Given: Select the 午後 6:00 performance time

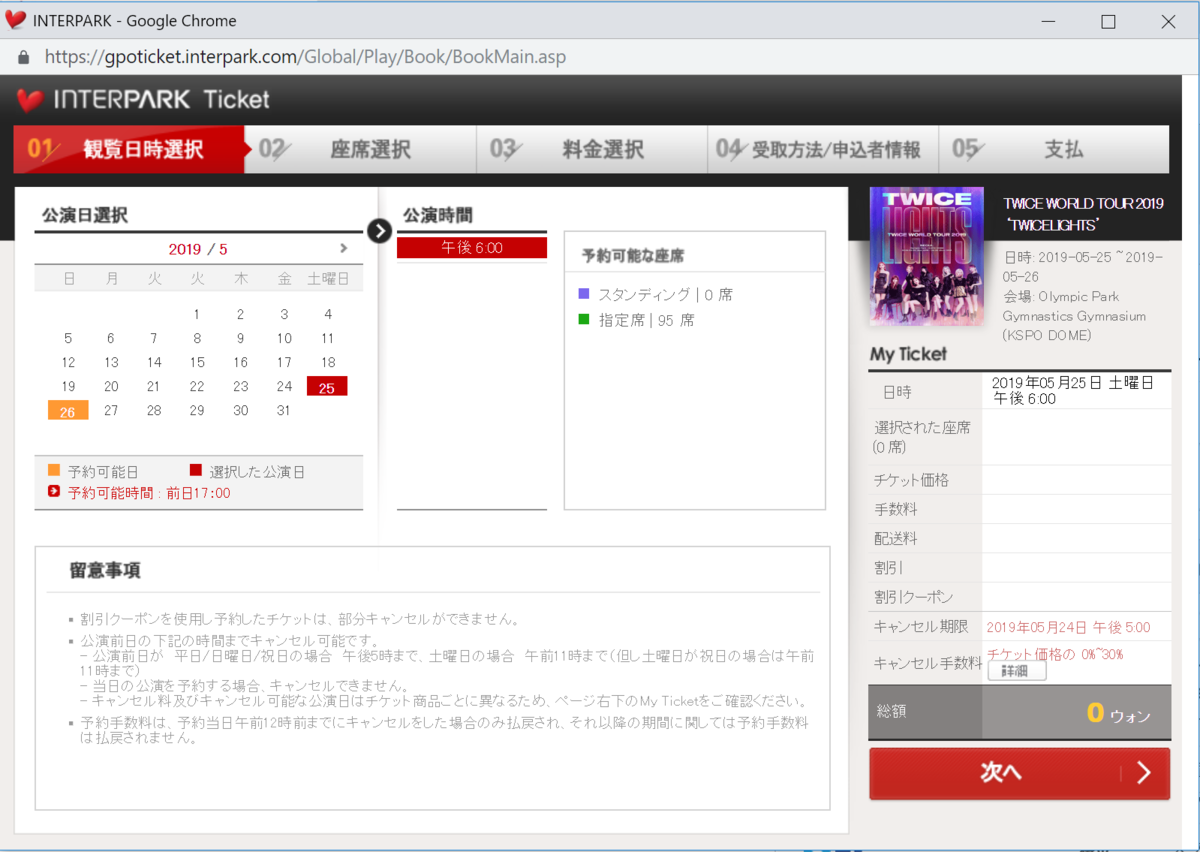Looking at the screenshot, I should click(x=472, y=248).
